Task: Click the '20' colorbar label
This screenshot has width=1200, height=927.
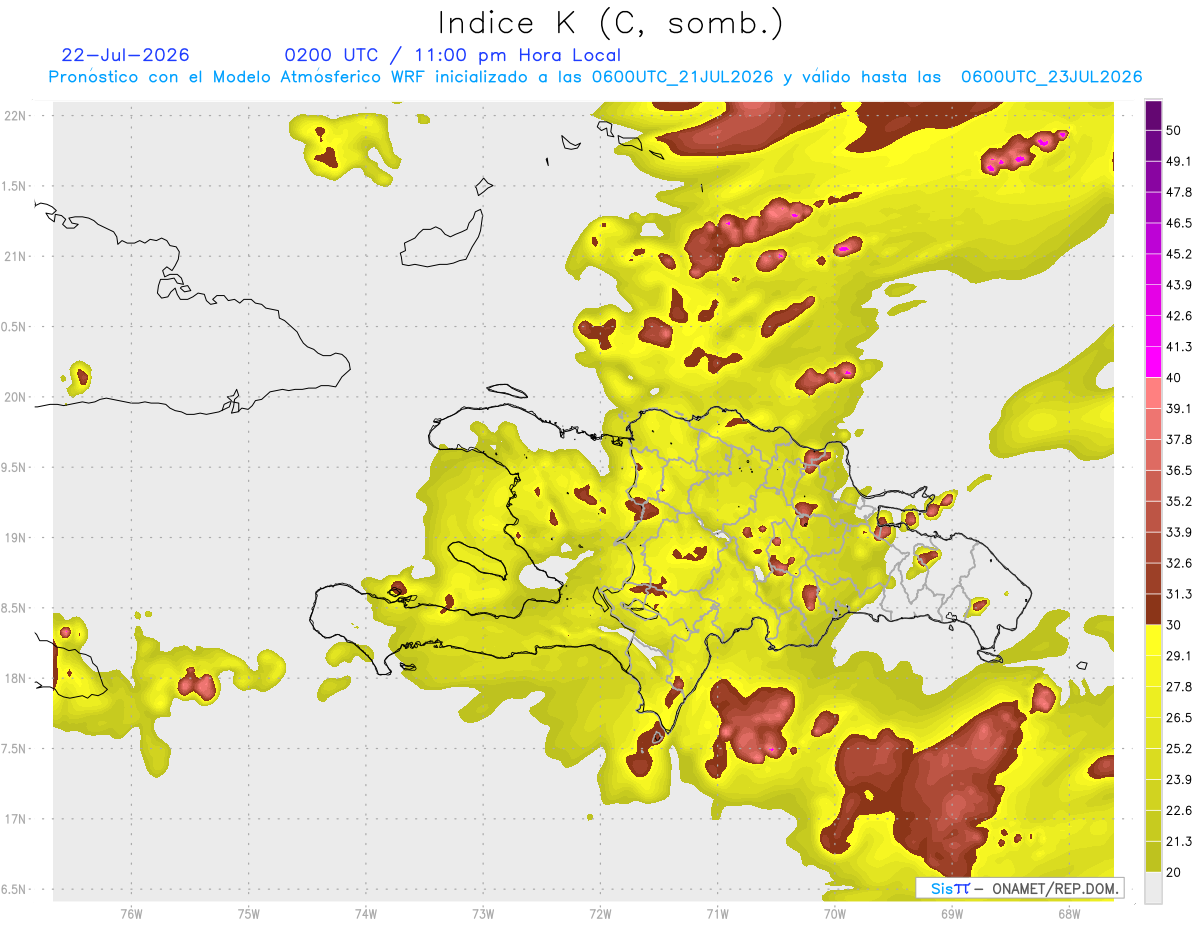Action: point(1175,872)
